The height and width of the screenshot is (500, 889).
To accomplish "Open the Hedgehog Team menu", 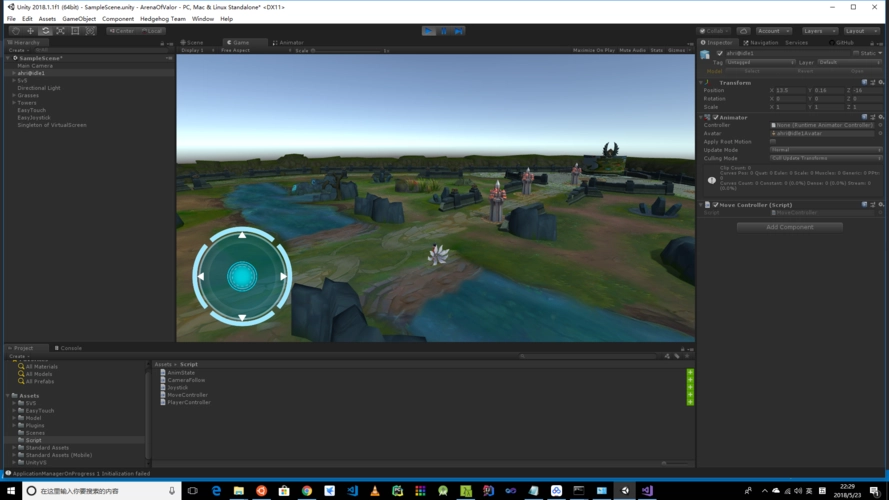I will [x=163, y=19].
